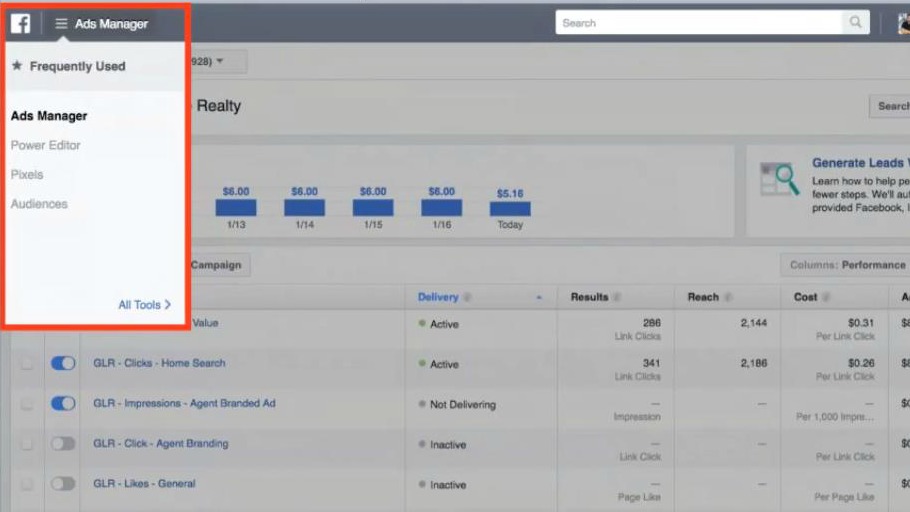Sort by the Reach column header
Screen dimensions: 910x512
[x=703, y=297]
